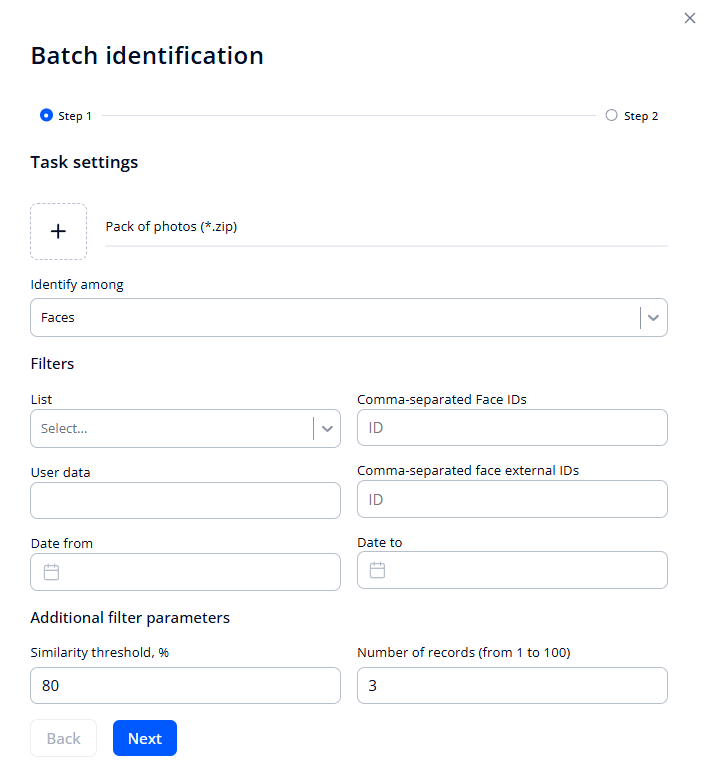Click the Similarity threshold field

(x=185, y=686)
